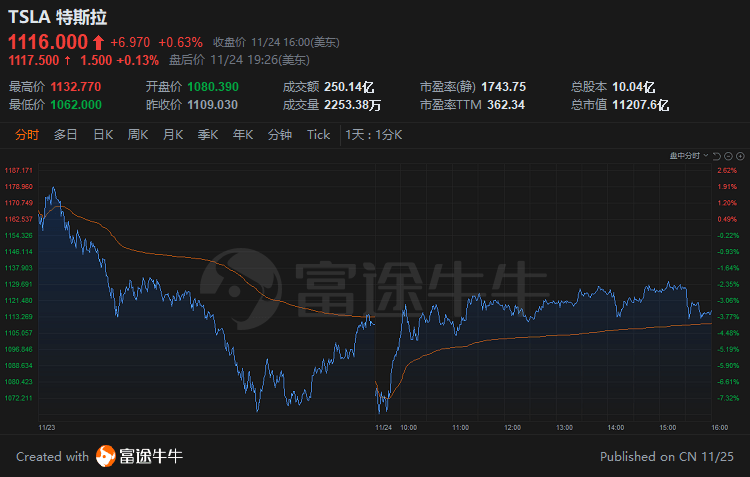This screenshot has height=477, width=750.
Task: Click the volume value 2253.38万
Action: click(x=353, y=105)
